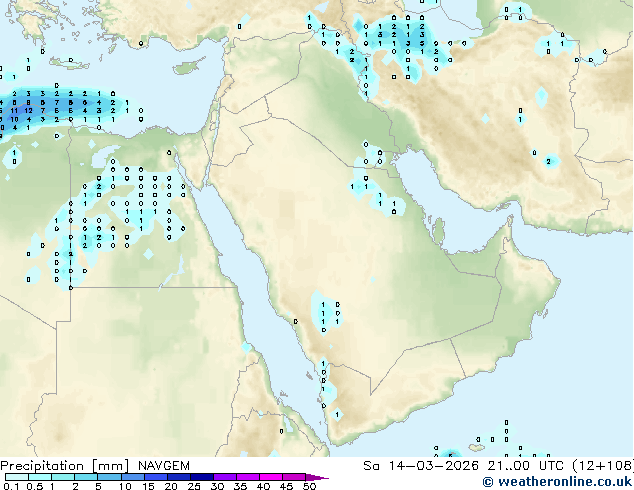Click the 'Precipitation [mm]' legend title
This screenshot has width=634, height=490.
[x=65, y=466]
